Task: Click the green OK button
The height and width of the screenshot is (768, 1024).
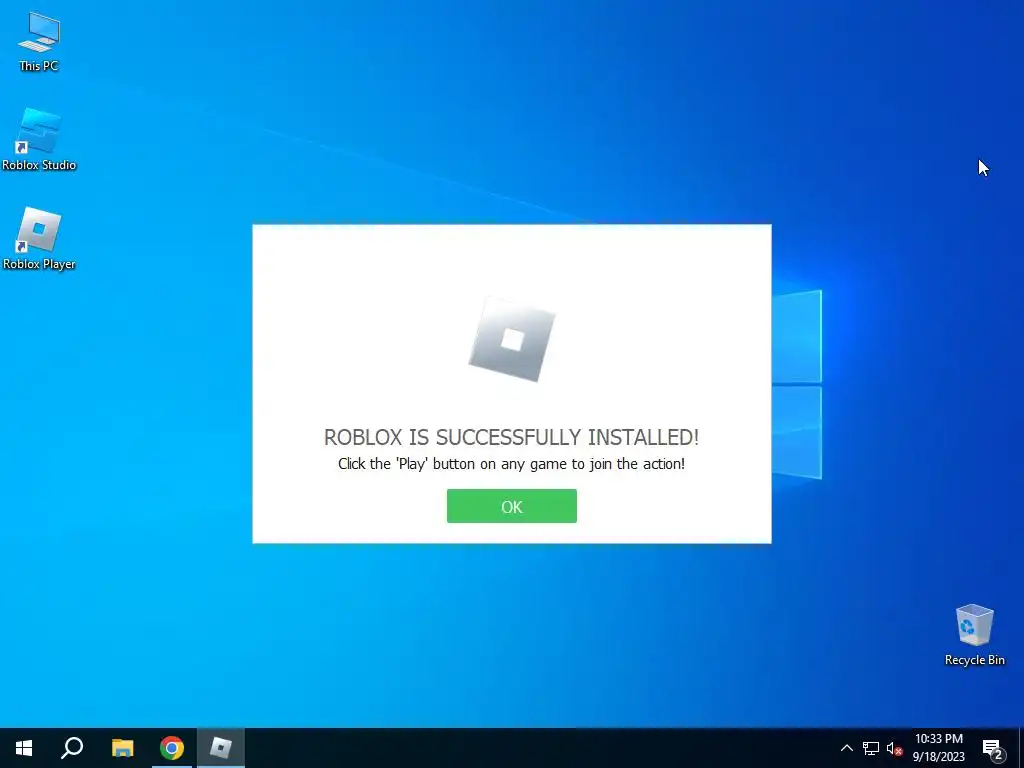Action: [x=511, y=506]
